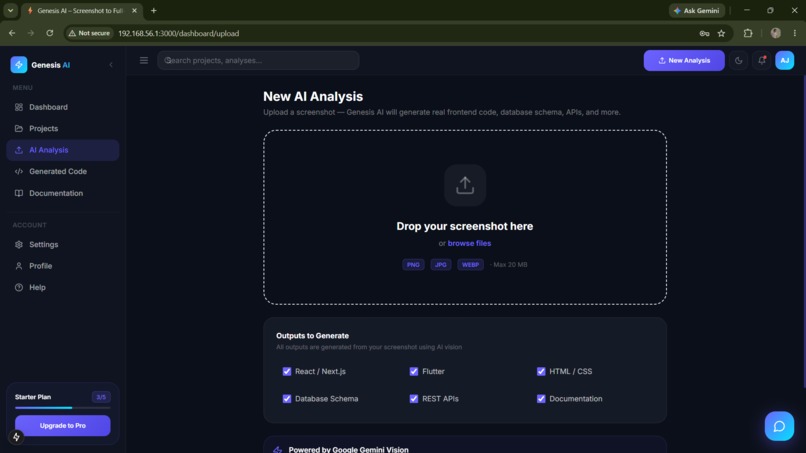The width and height of the screenshot is (806, 453).
Task: Click Upgrade to Pro button
Action: (x=63, y=425)
